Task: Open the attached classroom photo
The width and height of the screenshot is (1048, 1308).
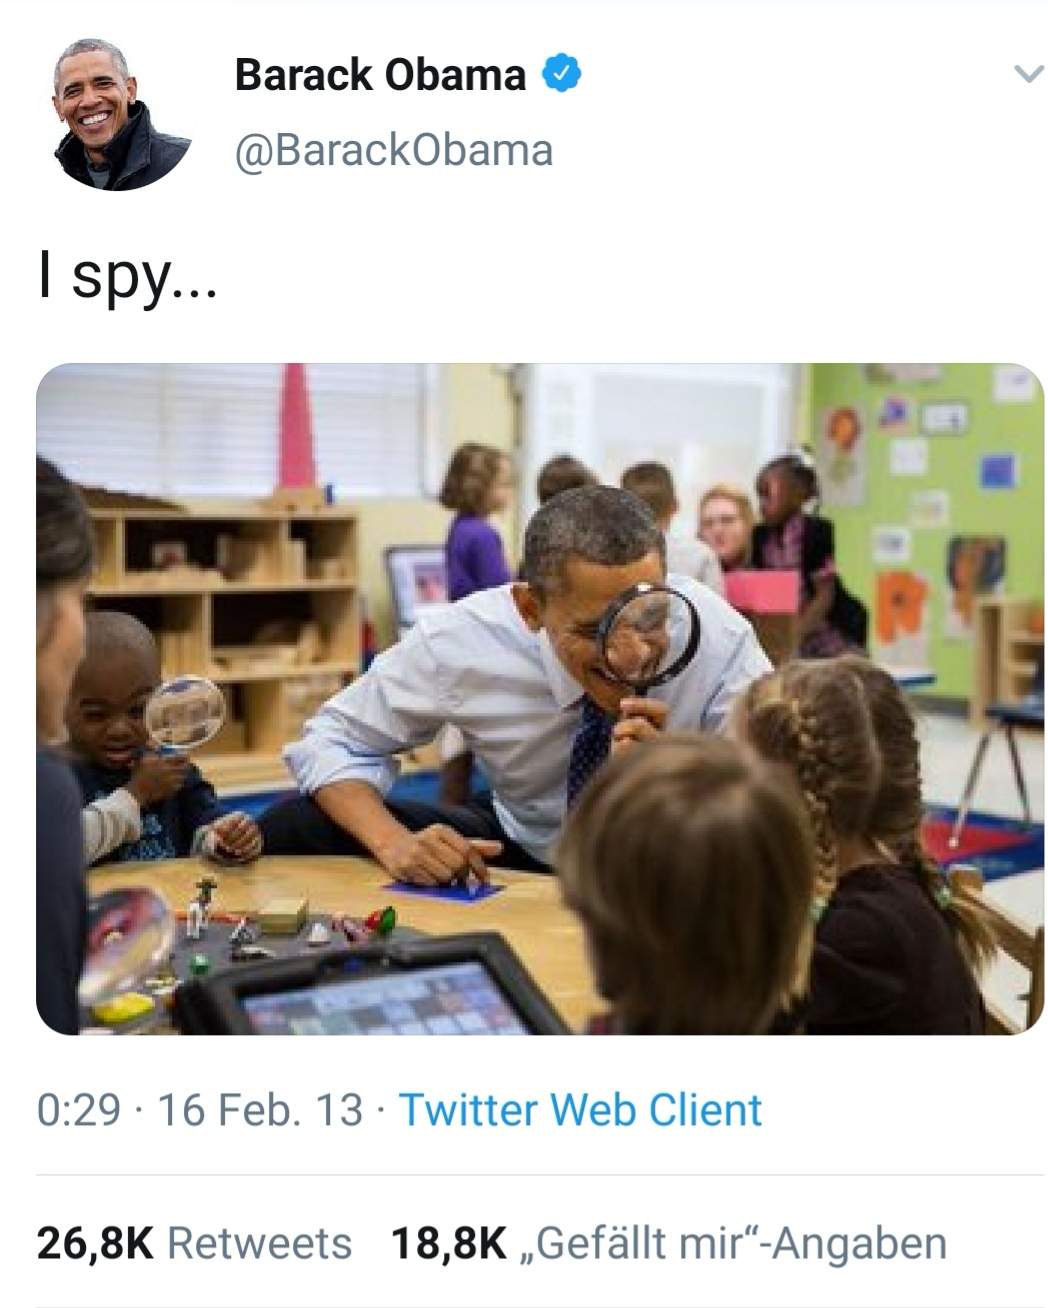Action: (x=540, y=698)
